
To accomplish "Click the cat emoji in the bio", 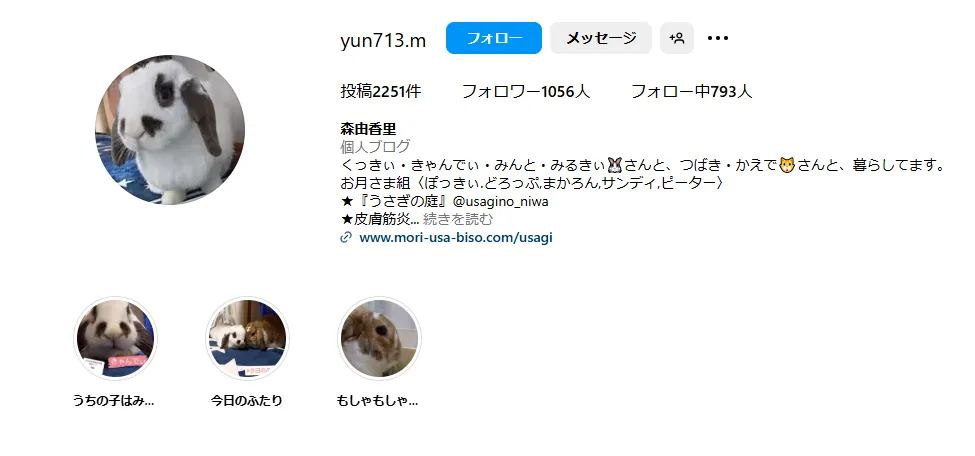I will pos(787,165).
